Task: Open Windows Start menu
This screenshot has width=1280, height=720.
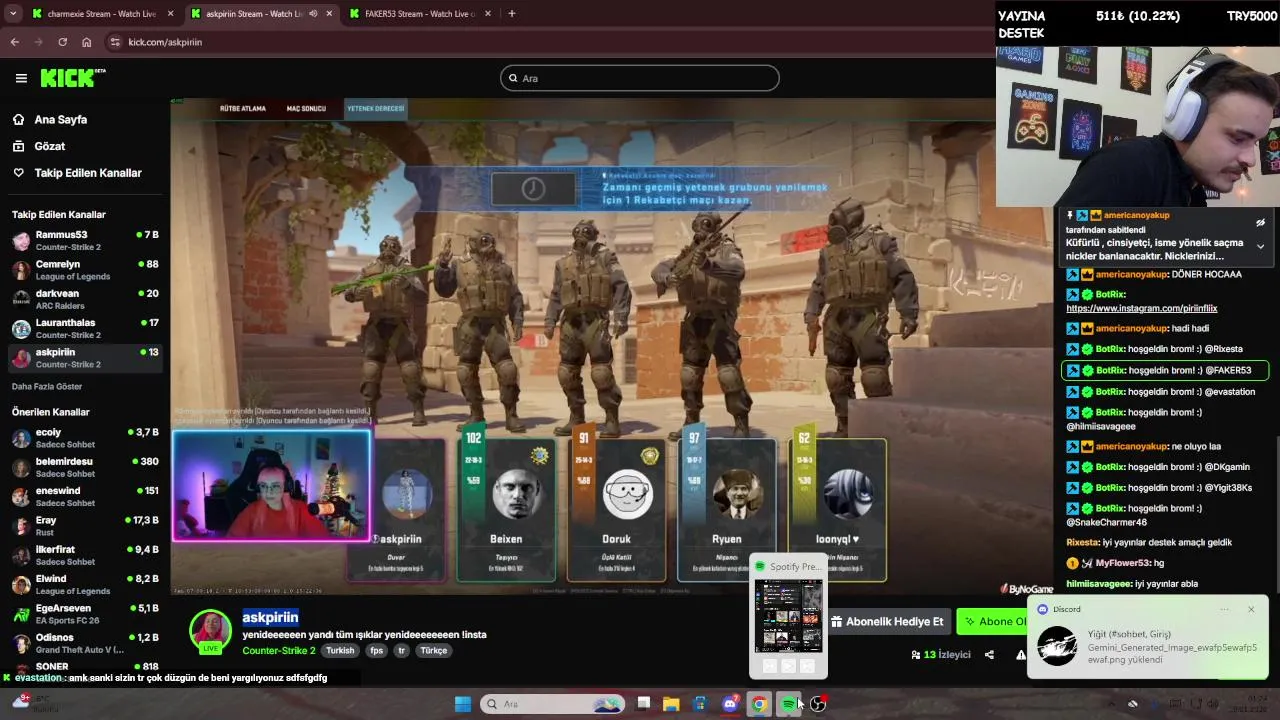Action: click(463, 704)
